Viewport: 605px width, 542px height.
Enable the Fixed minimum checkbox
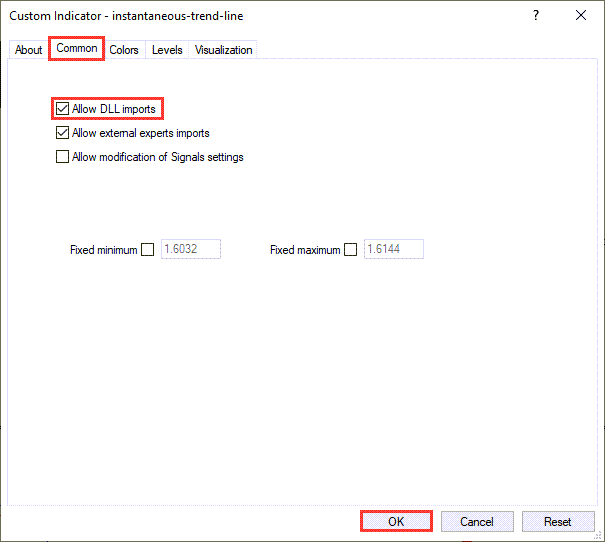147,250
